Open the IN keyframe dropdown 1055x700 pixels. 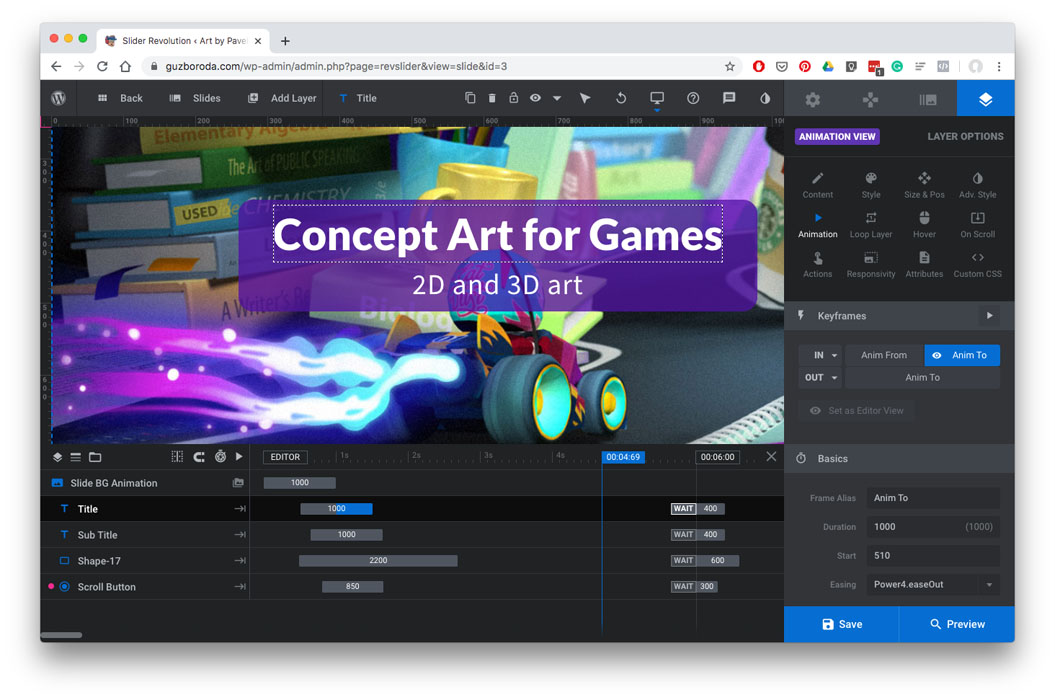(x=821, y=355)
